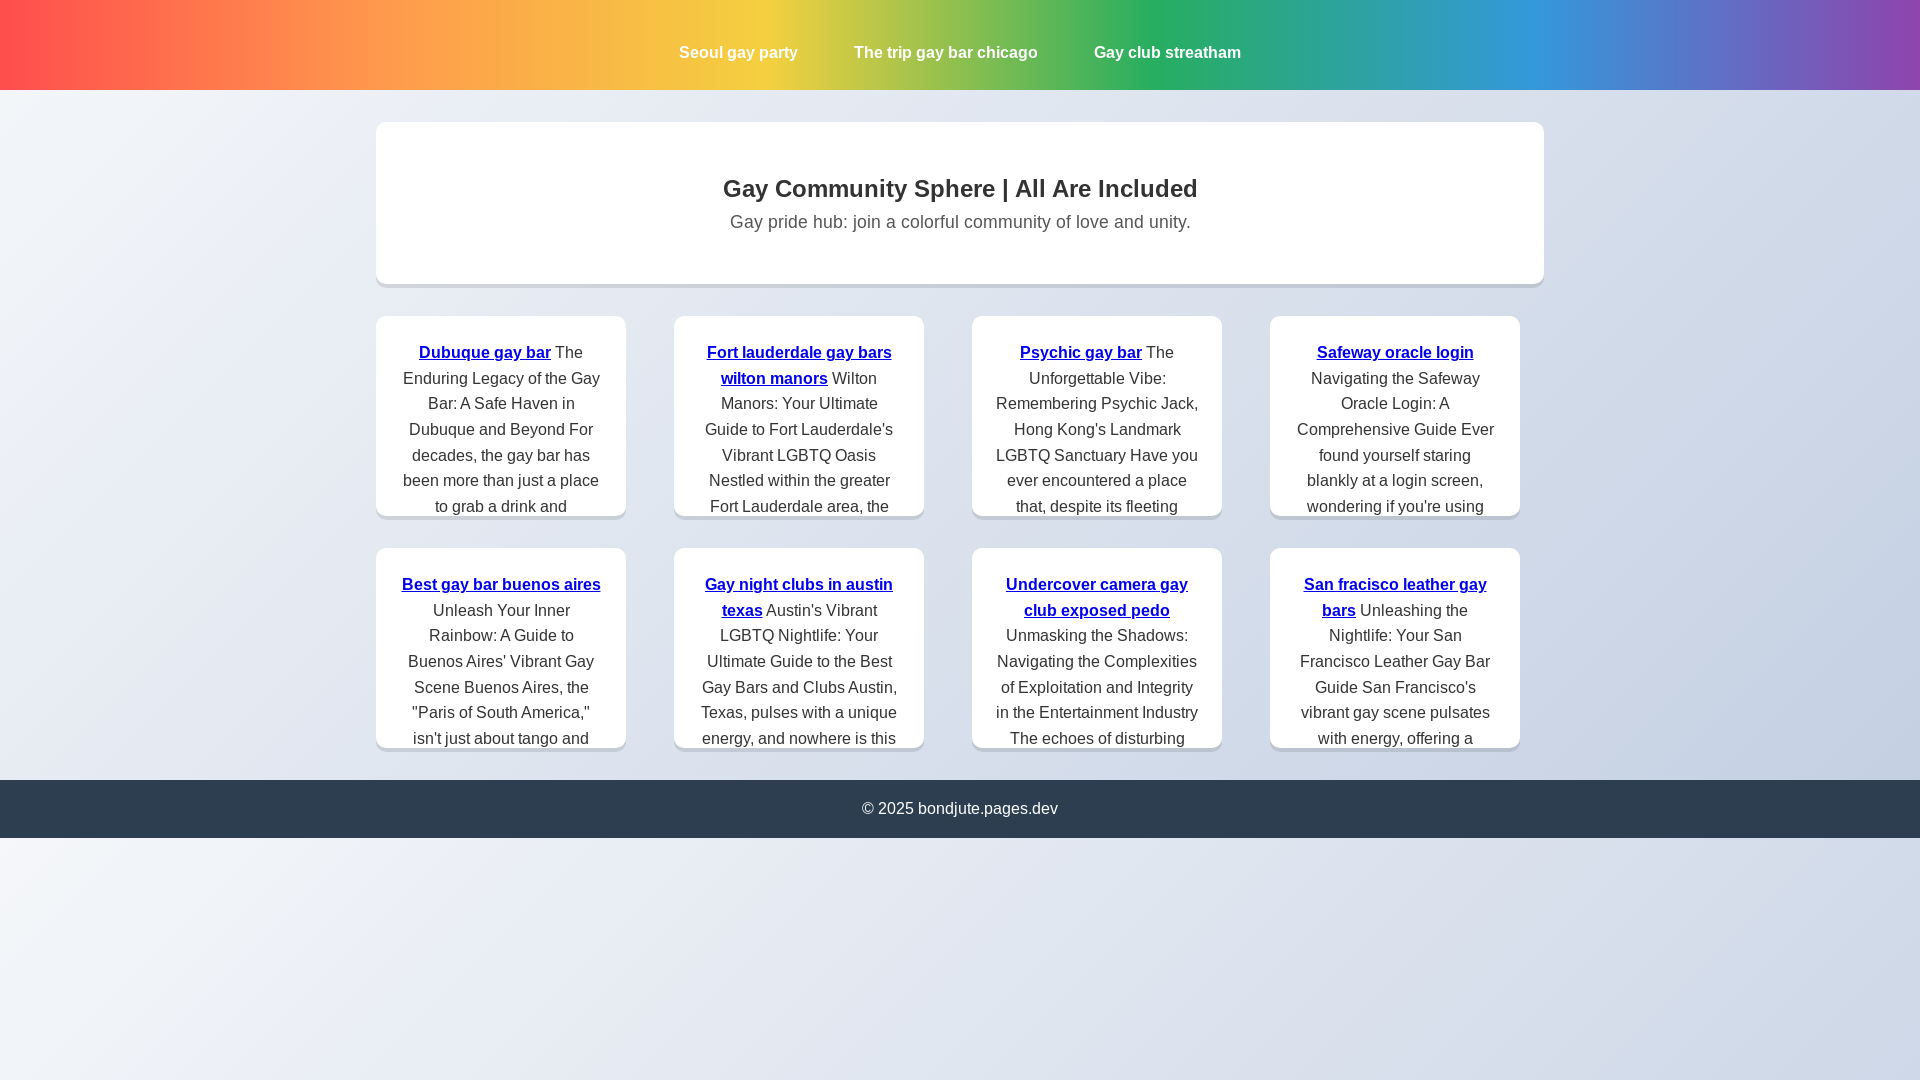Open Gay night clubs in austin texas link
This screenshot has height=1080, width=1920.
point(798,598)
